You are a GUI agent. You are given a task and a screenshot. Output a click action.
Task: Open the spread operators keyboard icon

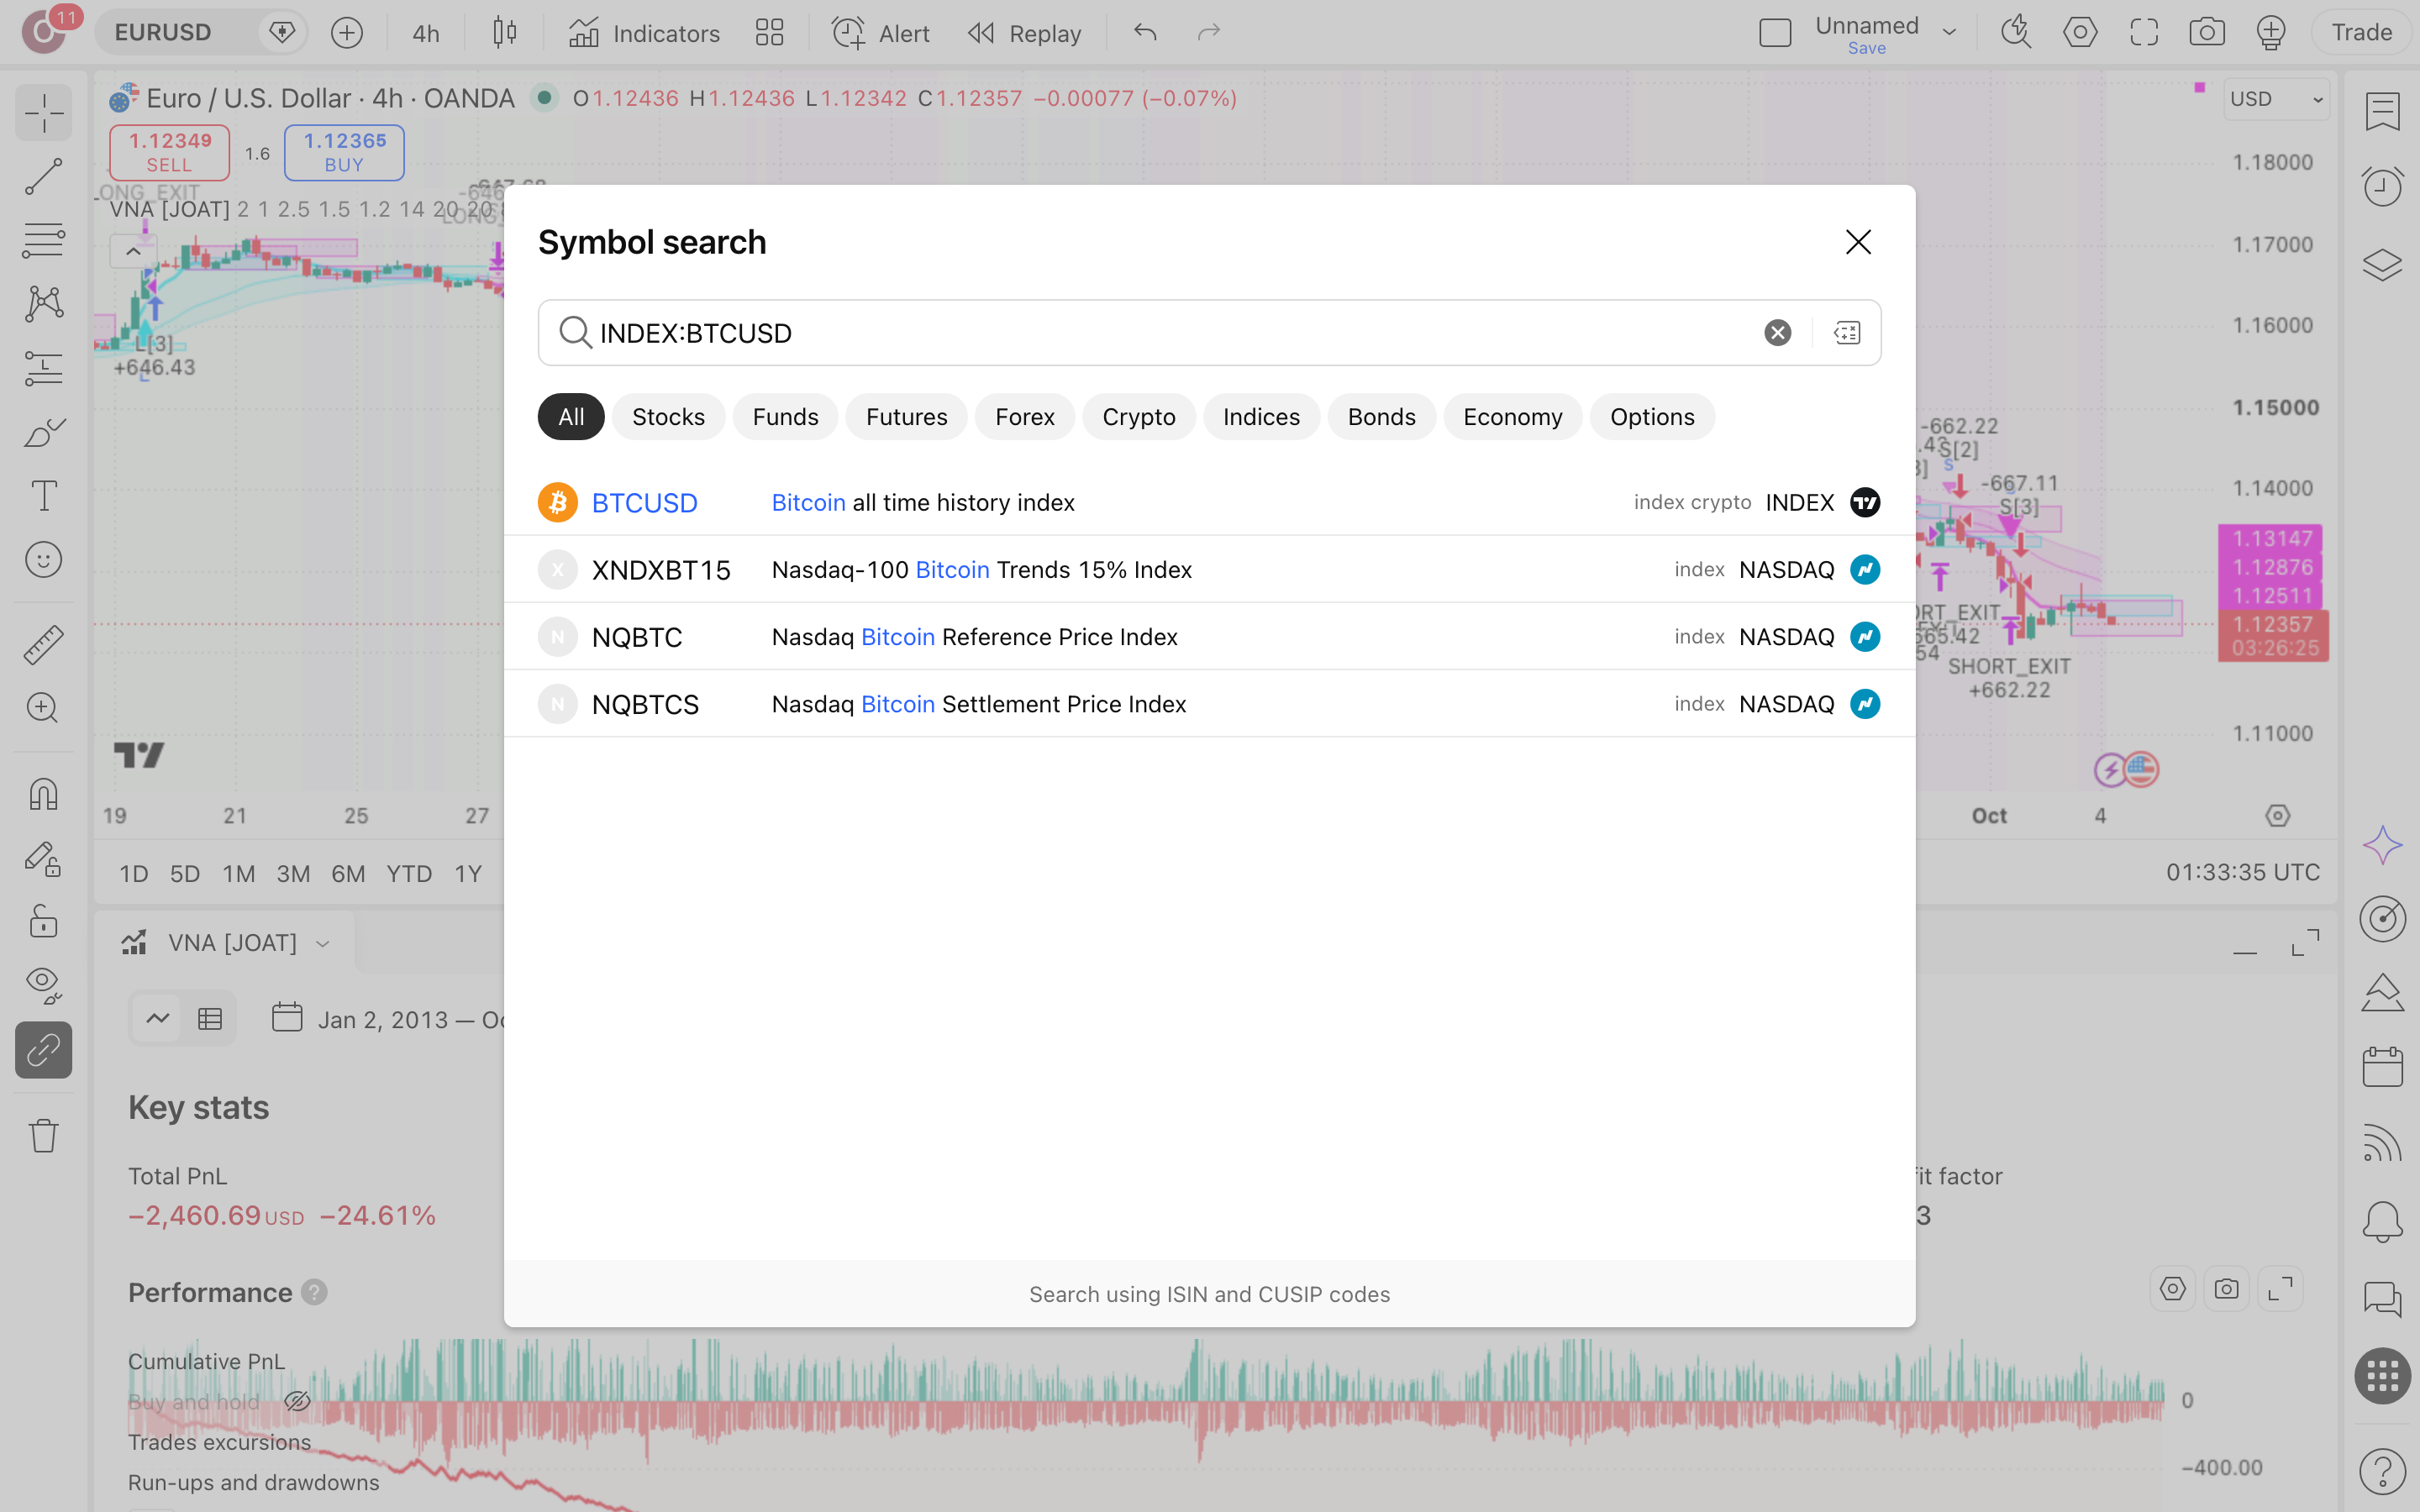pos(1847,333)
